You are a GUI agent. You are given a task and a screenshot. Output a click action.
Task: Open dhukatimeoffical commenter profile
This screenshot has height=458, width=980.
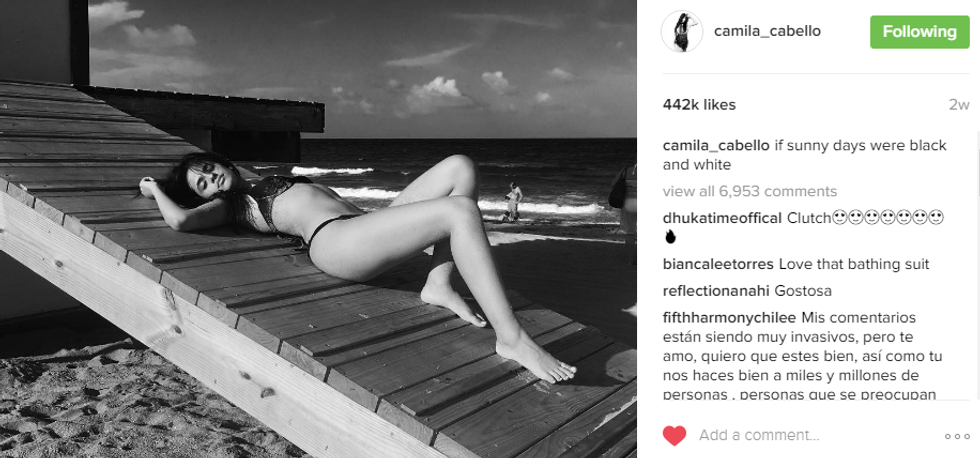coord(722,219)
